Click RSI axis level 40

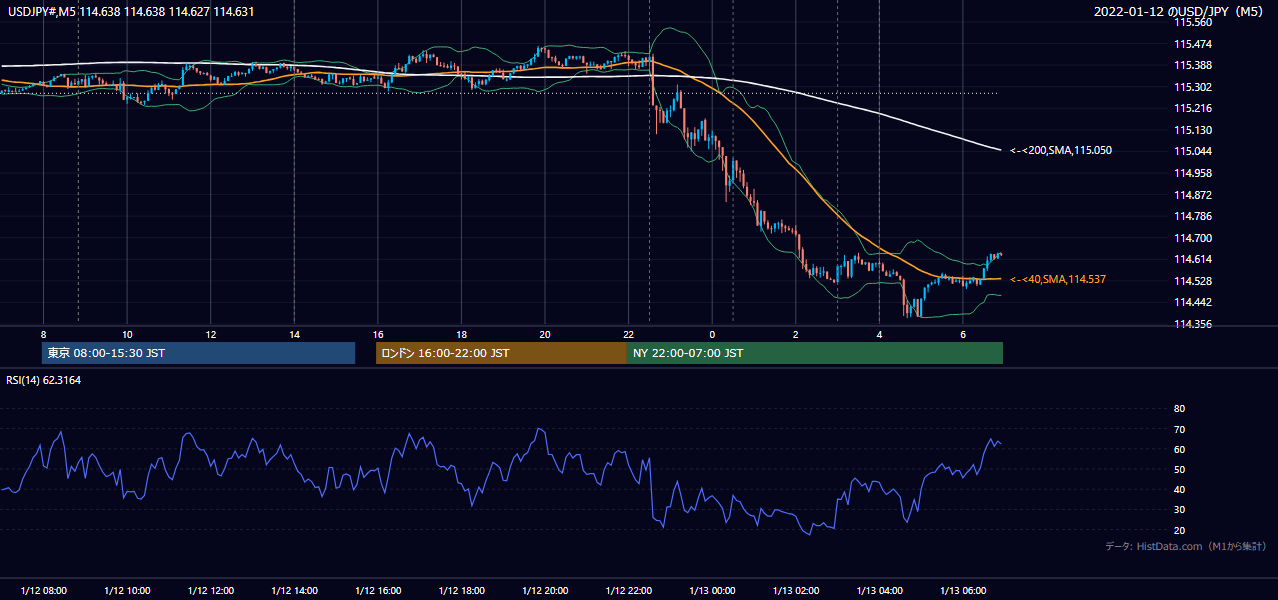pos(1179,490)
